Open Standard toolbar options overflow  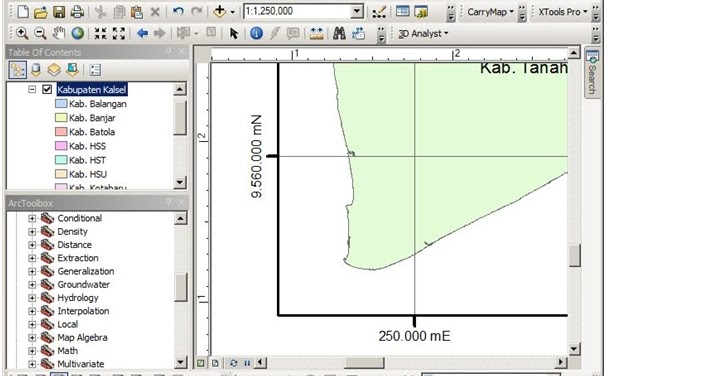click(x=451, y=14)
